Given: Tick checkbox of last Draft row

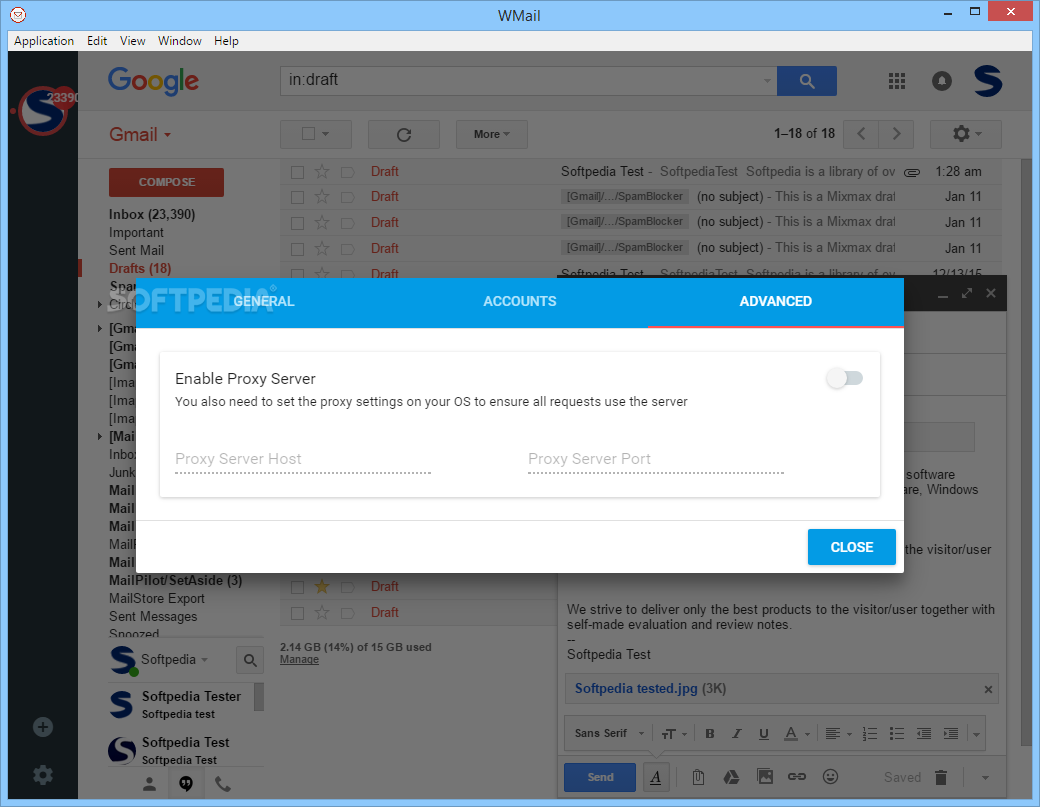Looking at the screenshot, I should [298, 613].
